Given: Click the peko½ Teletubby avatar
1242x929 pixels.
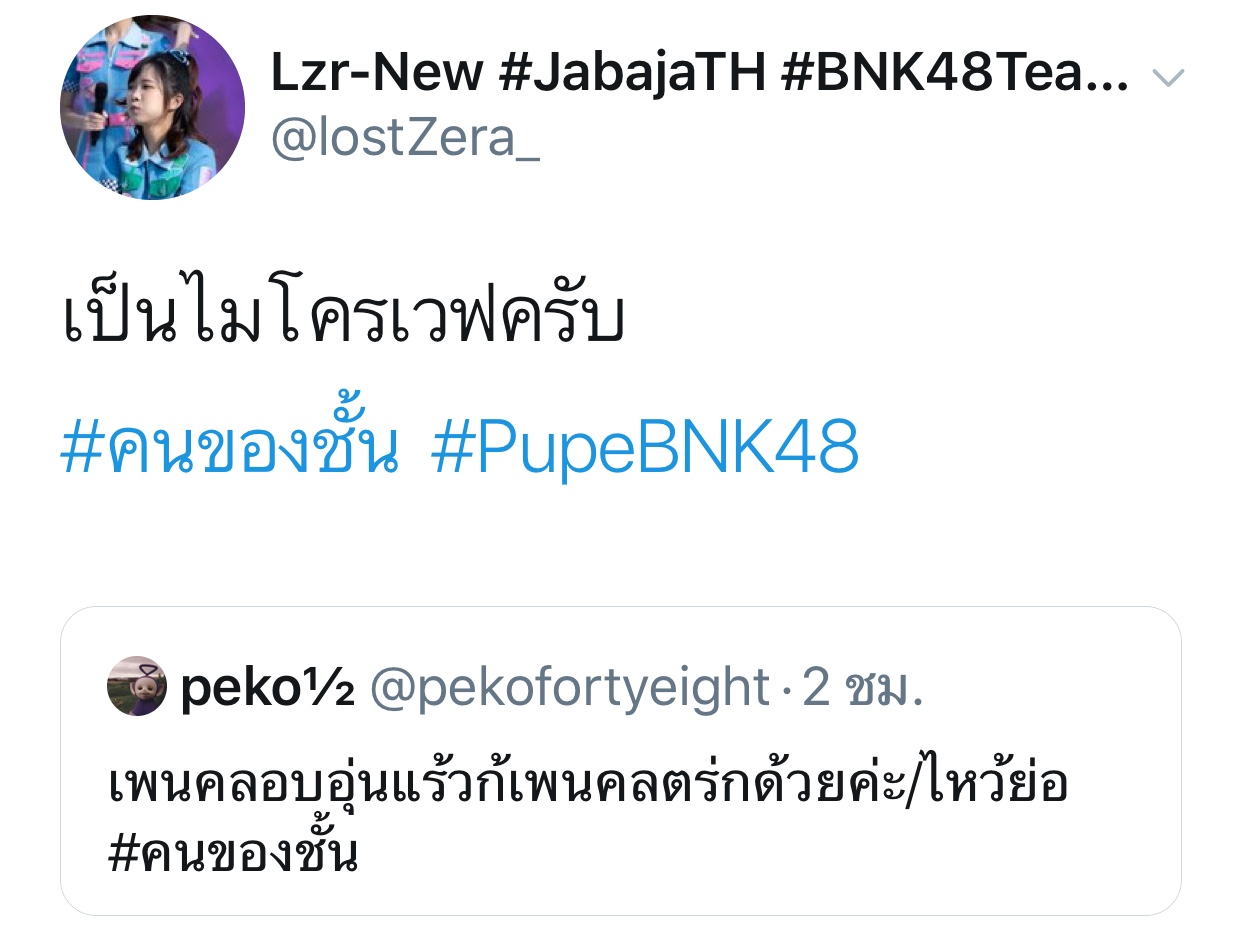Looking at the screenshot, I should tap(136, 687).
